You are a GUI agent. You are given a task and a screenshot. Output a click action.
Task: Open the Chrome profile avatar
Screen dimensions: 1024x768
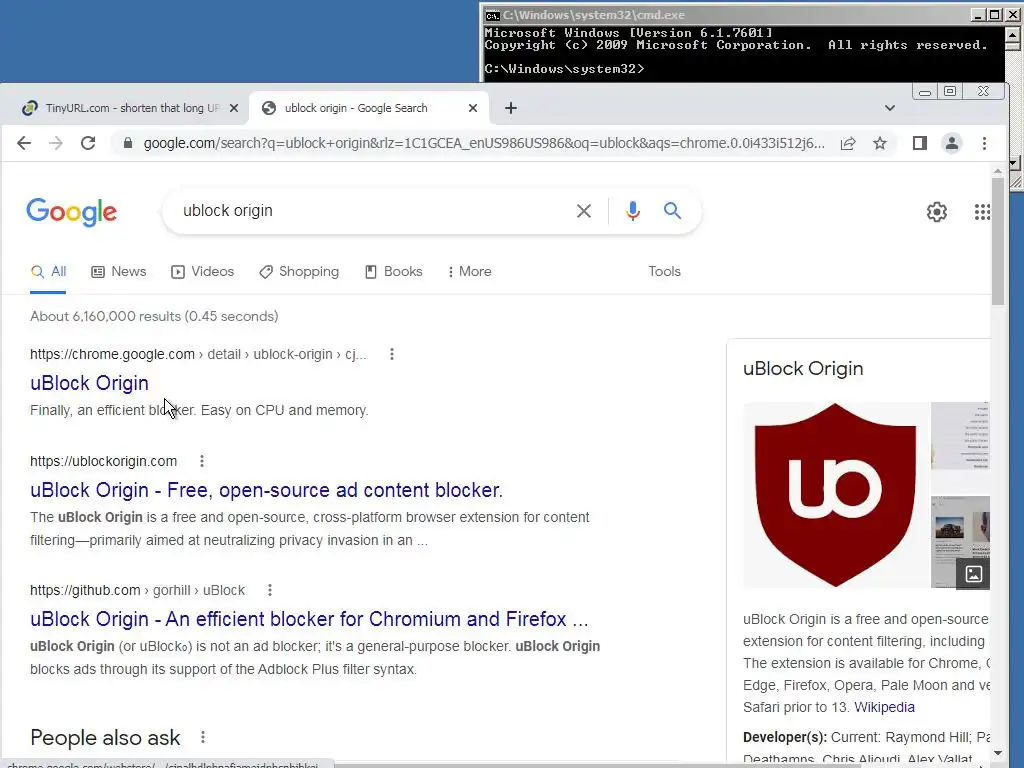click(952, 143)
